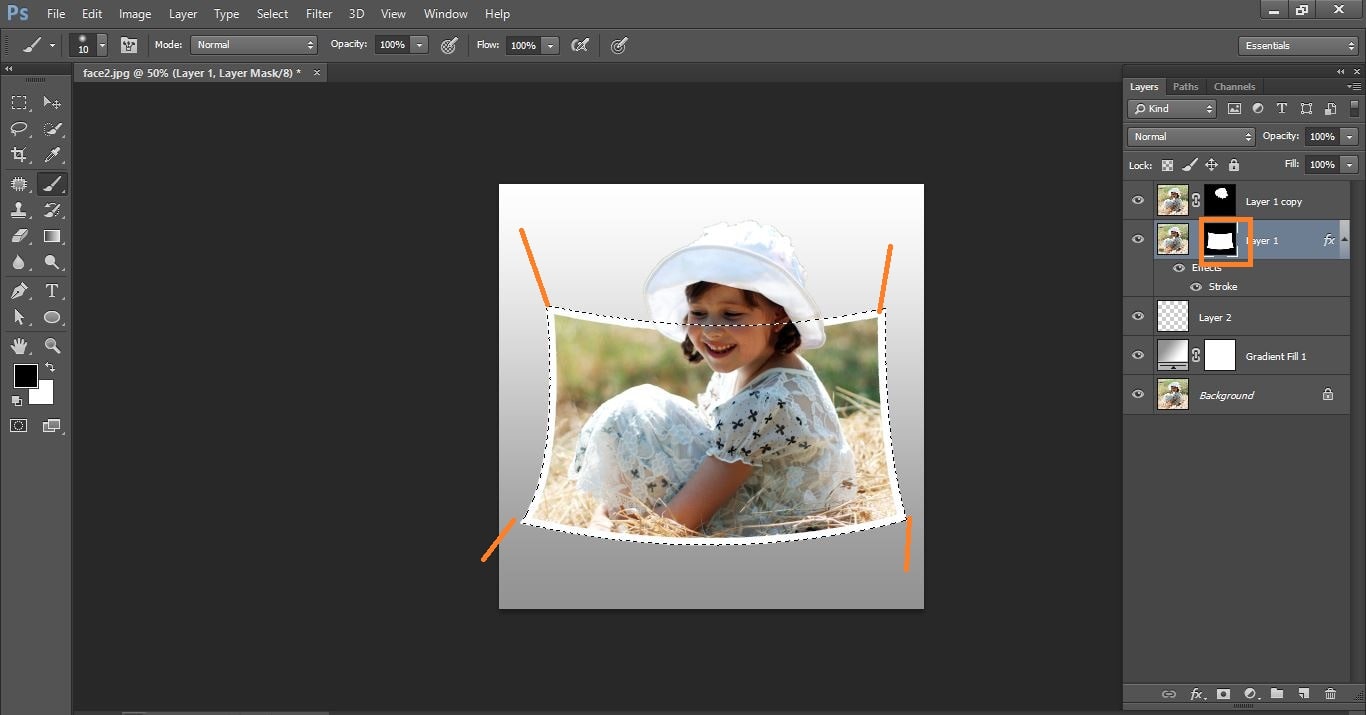Hide the Layer 1 copy layer
The image size is (1366, 715).
[x=1137, y=201]
